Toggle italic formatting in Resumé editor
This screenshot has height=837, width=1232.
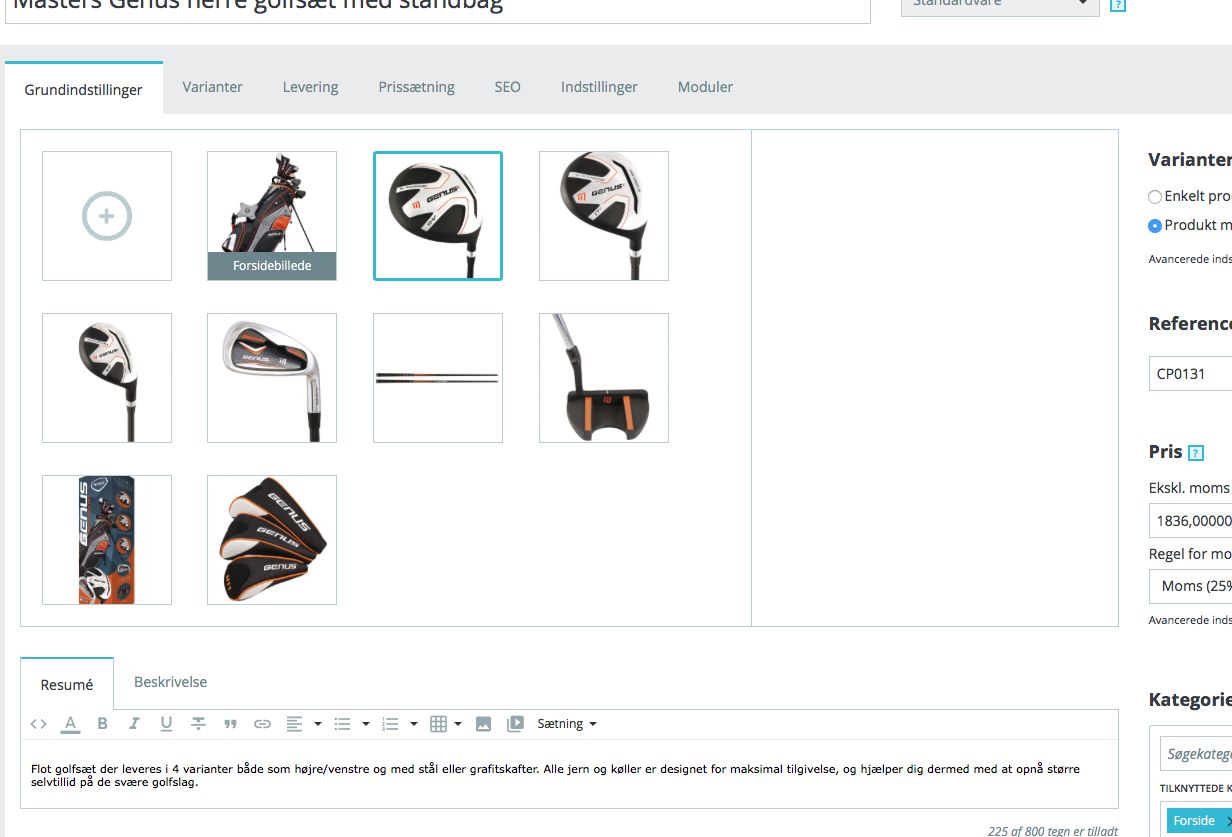(x=134, y=724)
